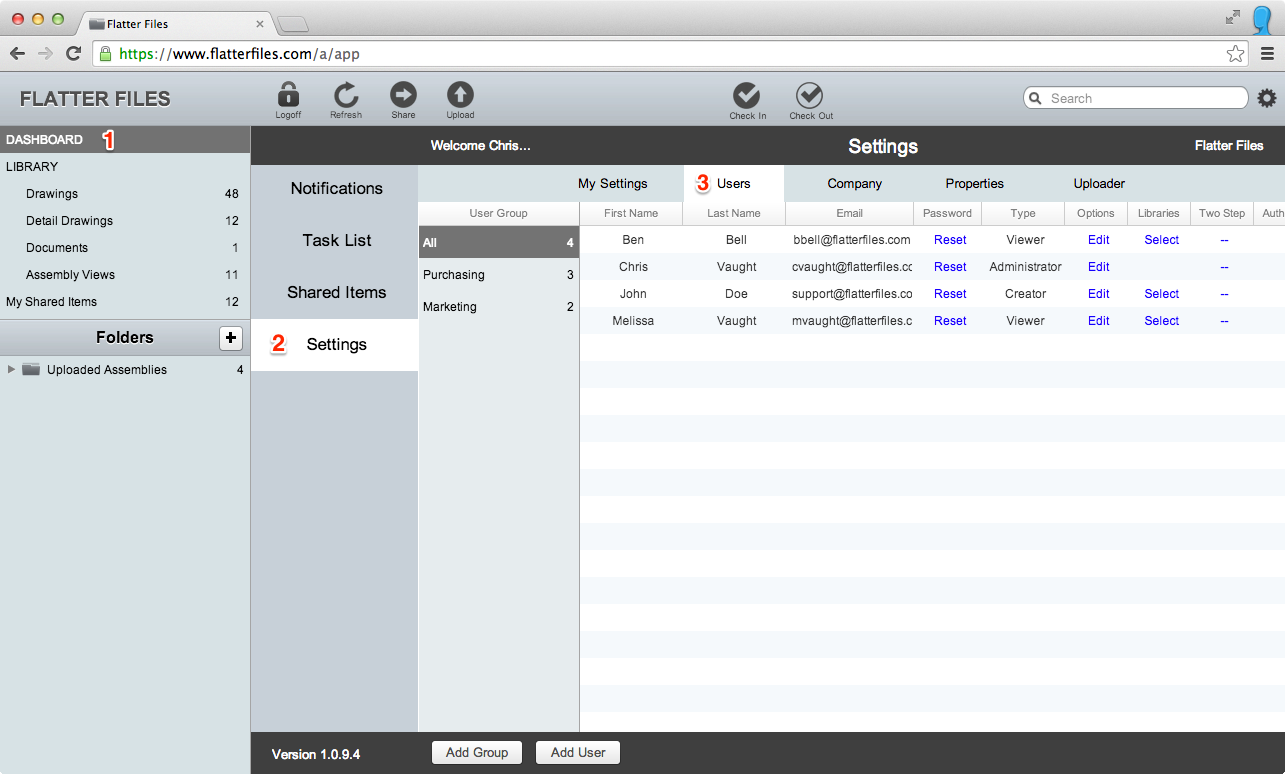Click the Chrome user profile icon
1285x774 pixels.
(1262, 18)
